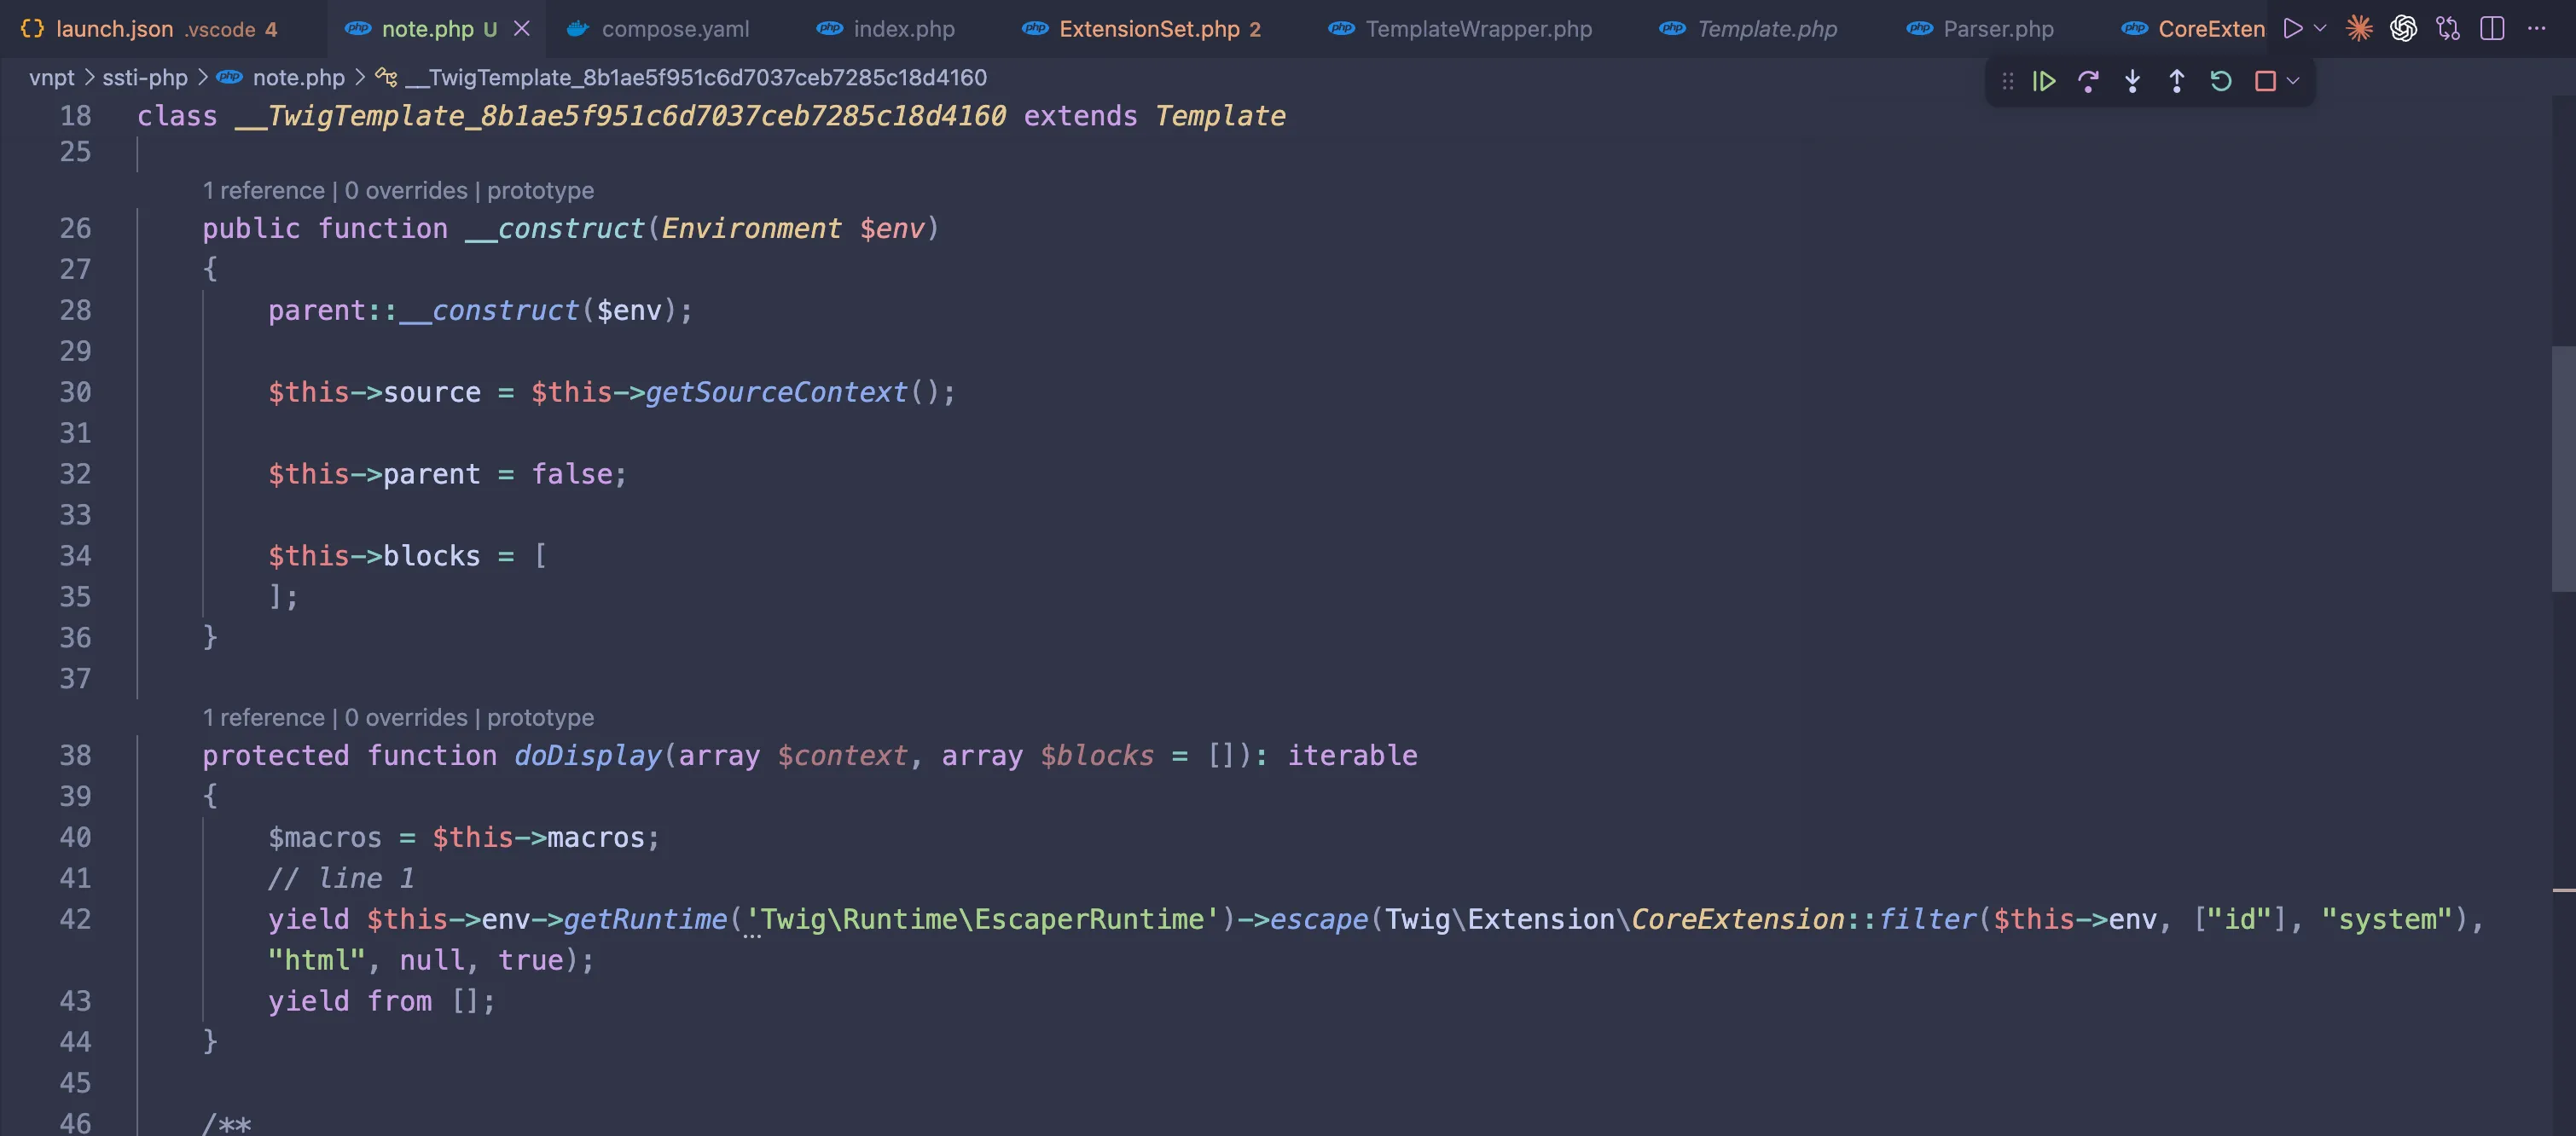Open the Template.php tab
Screen dimensions: 2576x1136
[x=1748, y=29]
